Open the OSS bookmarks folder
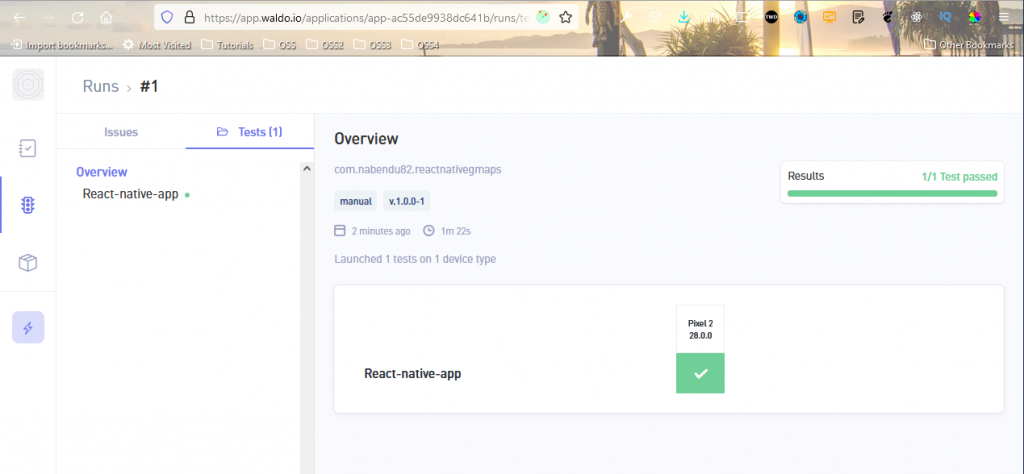This screenshot has height=474, width=1024. [x=279, y=45]
